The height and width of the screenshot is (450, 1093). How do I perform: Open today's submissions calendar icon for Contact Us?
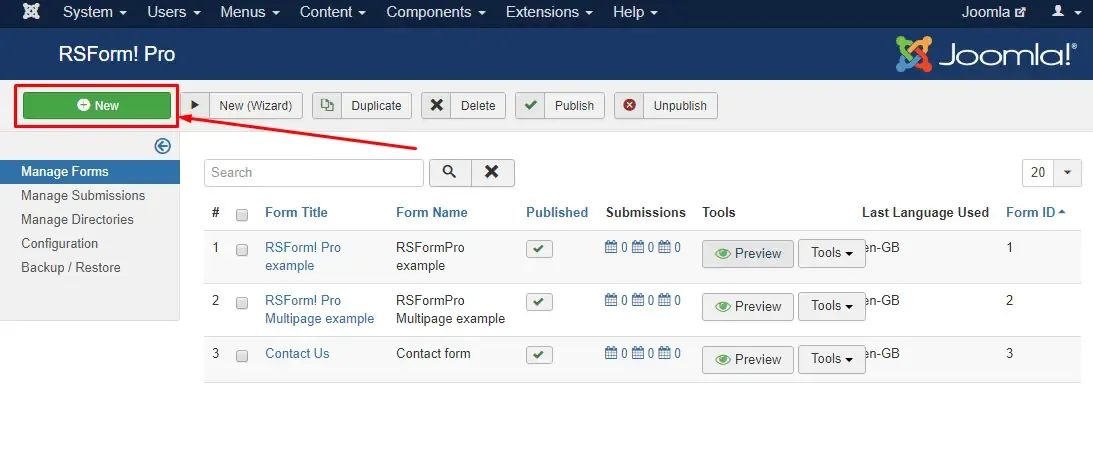click(x=611, y=353)
